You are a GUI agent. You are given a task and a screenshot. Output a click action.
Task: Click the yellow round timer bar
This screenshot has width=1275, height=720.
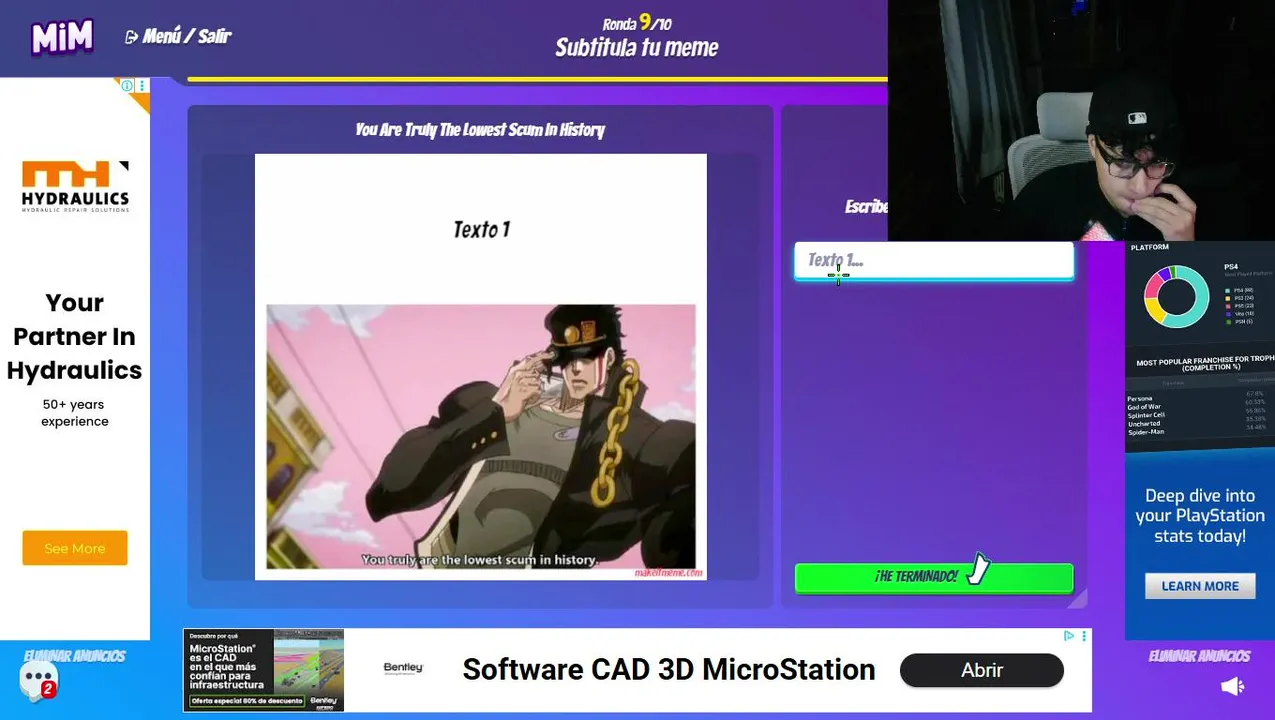537,79
